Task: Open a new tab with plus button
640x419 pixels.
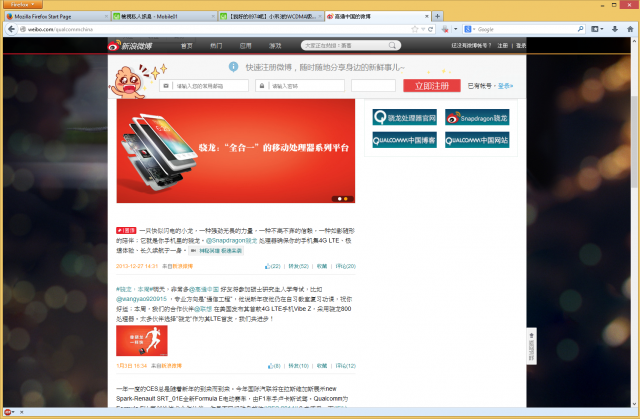Action: click(437, 16)
